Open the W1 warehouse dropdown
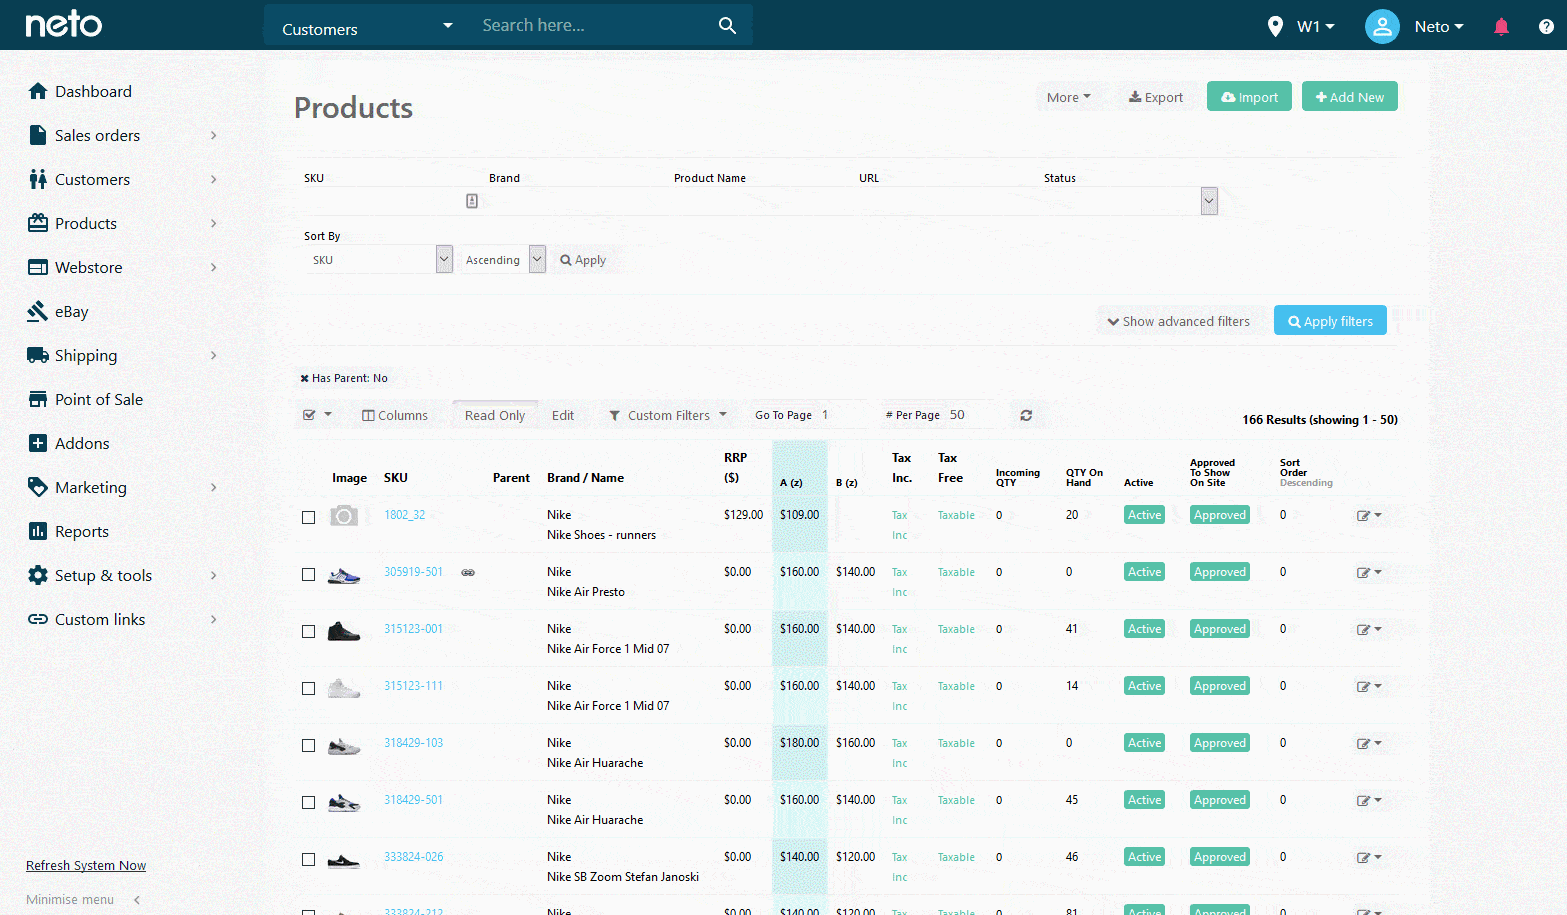This screenshot has width=1567, height=915. click(1315, 27)
